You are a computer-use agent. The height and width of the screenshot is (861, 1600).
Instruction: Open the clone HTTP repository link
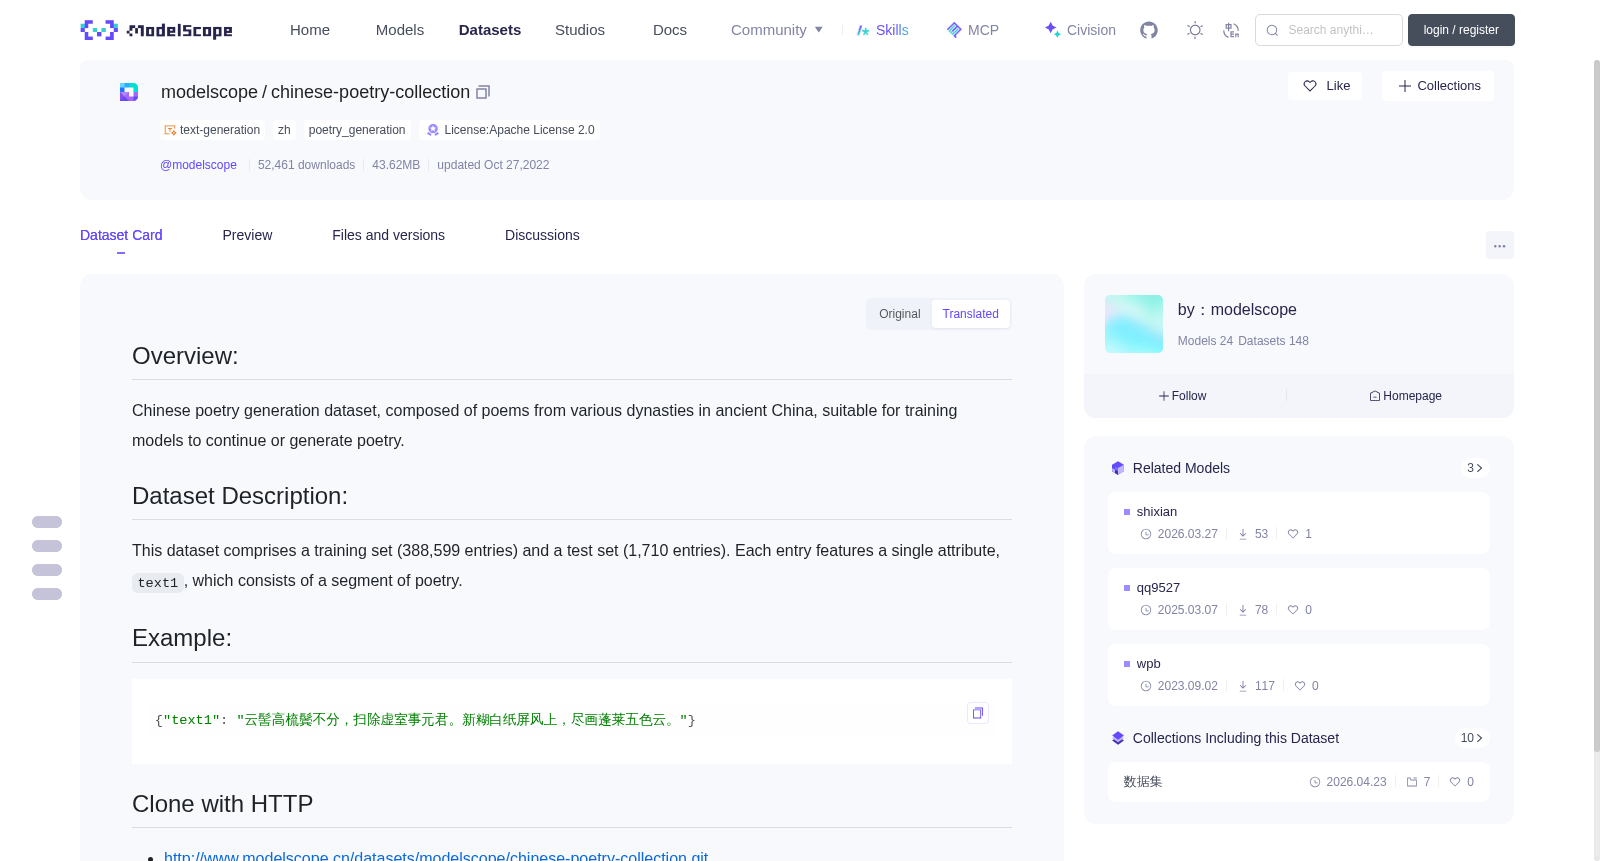point(436,855)
